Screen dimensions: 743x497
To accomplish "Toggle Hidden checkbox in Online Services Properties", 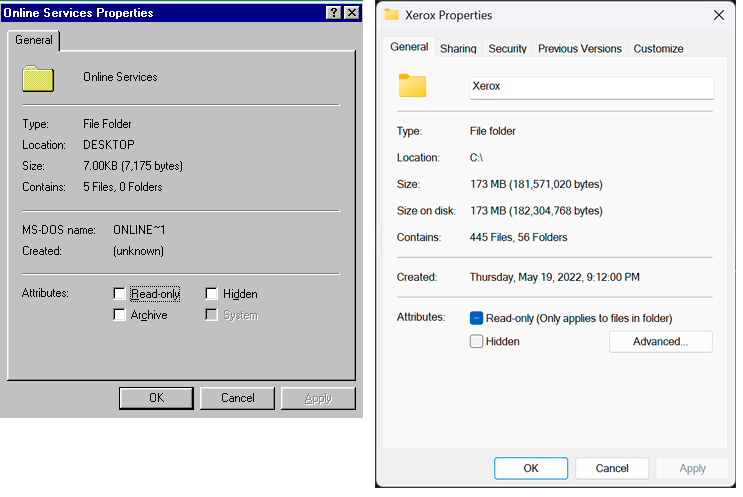I will click(211, 294).
